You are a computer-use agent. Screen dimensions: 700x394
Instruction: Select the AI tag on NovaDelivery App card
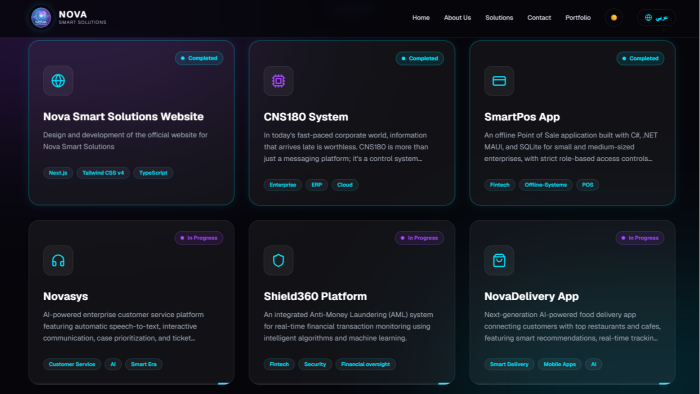click(x=594, y=364)
